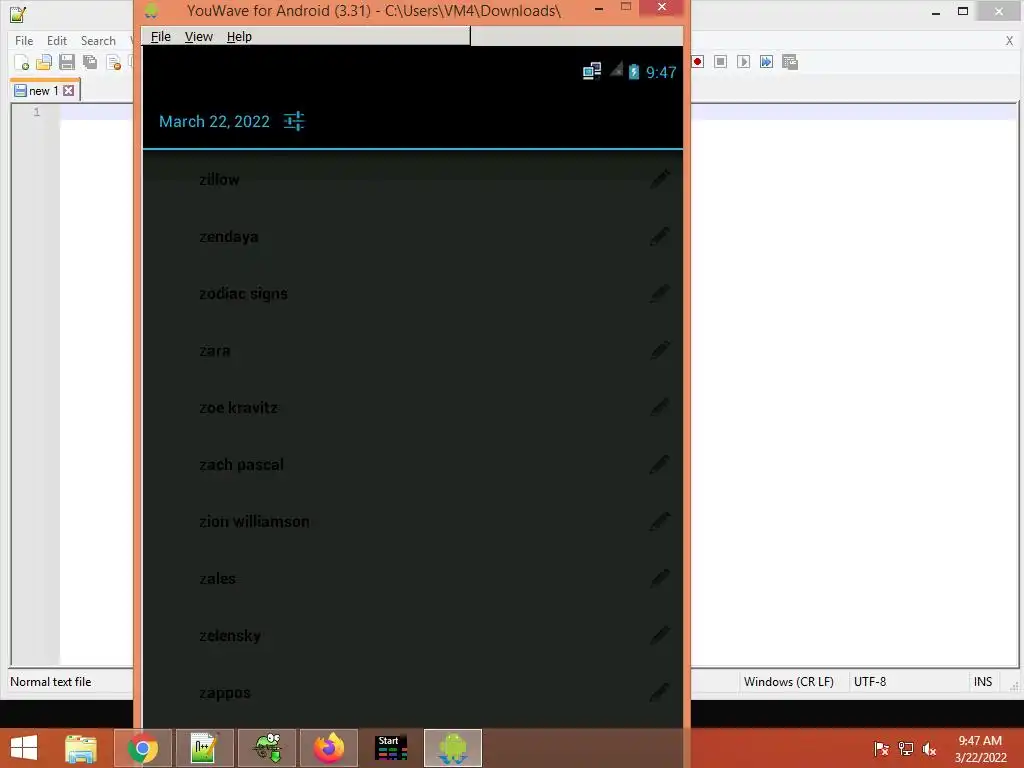Select the zillow search suggestion
The image size is (1024, 768).
(219, 180)
